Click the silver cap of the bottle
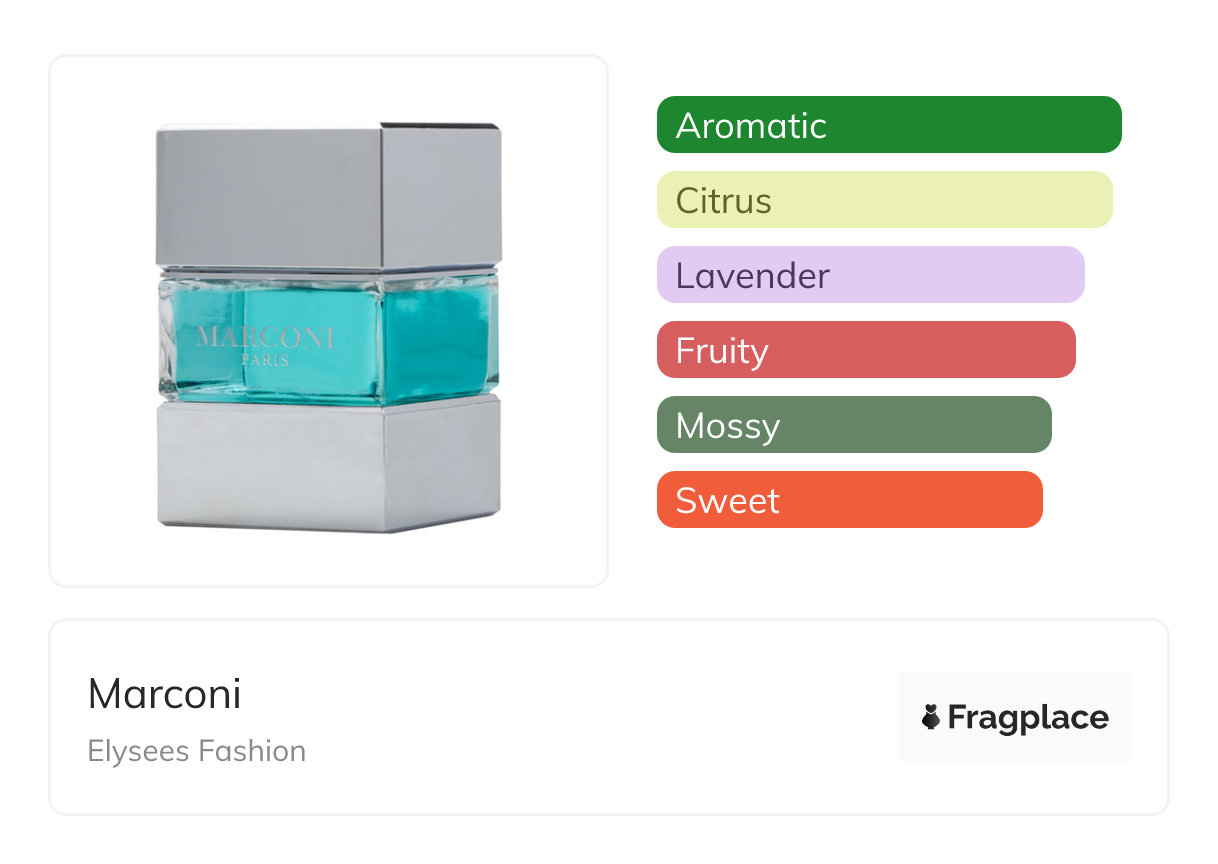The height and width of the screenshot is (864, 1218). click(x=328, y=195)
